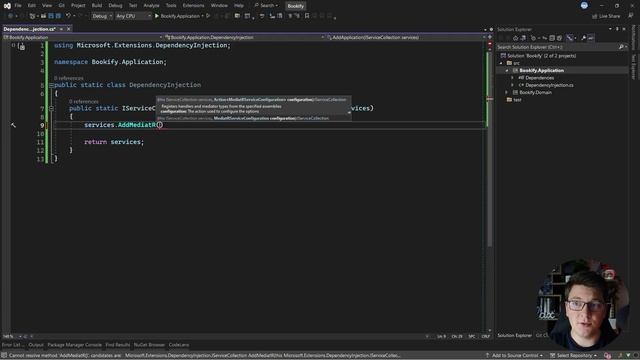Open the Help menu
The width and height of the screenshot is (640, 360).
tap(239, 6)
